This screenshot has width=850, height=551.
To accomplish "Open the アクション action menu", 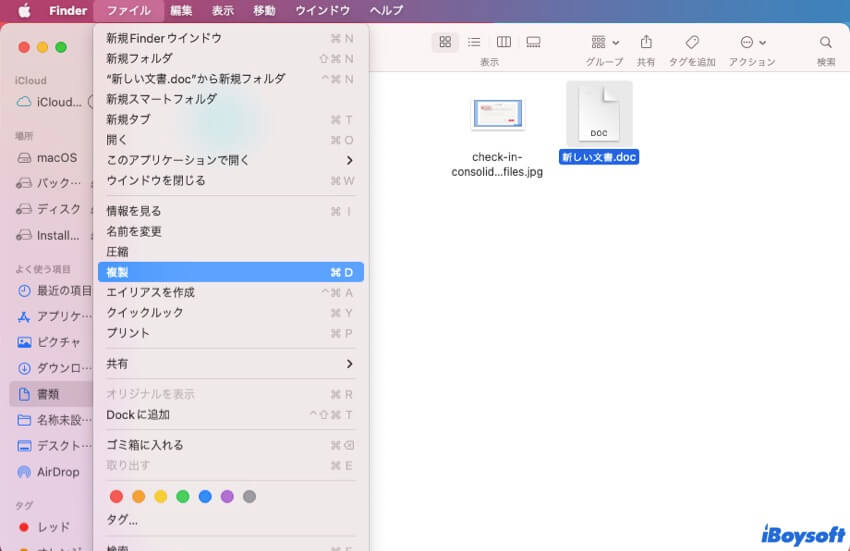I will (752, 42).
